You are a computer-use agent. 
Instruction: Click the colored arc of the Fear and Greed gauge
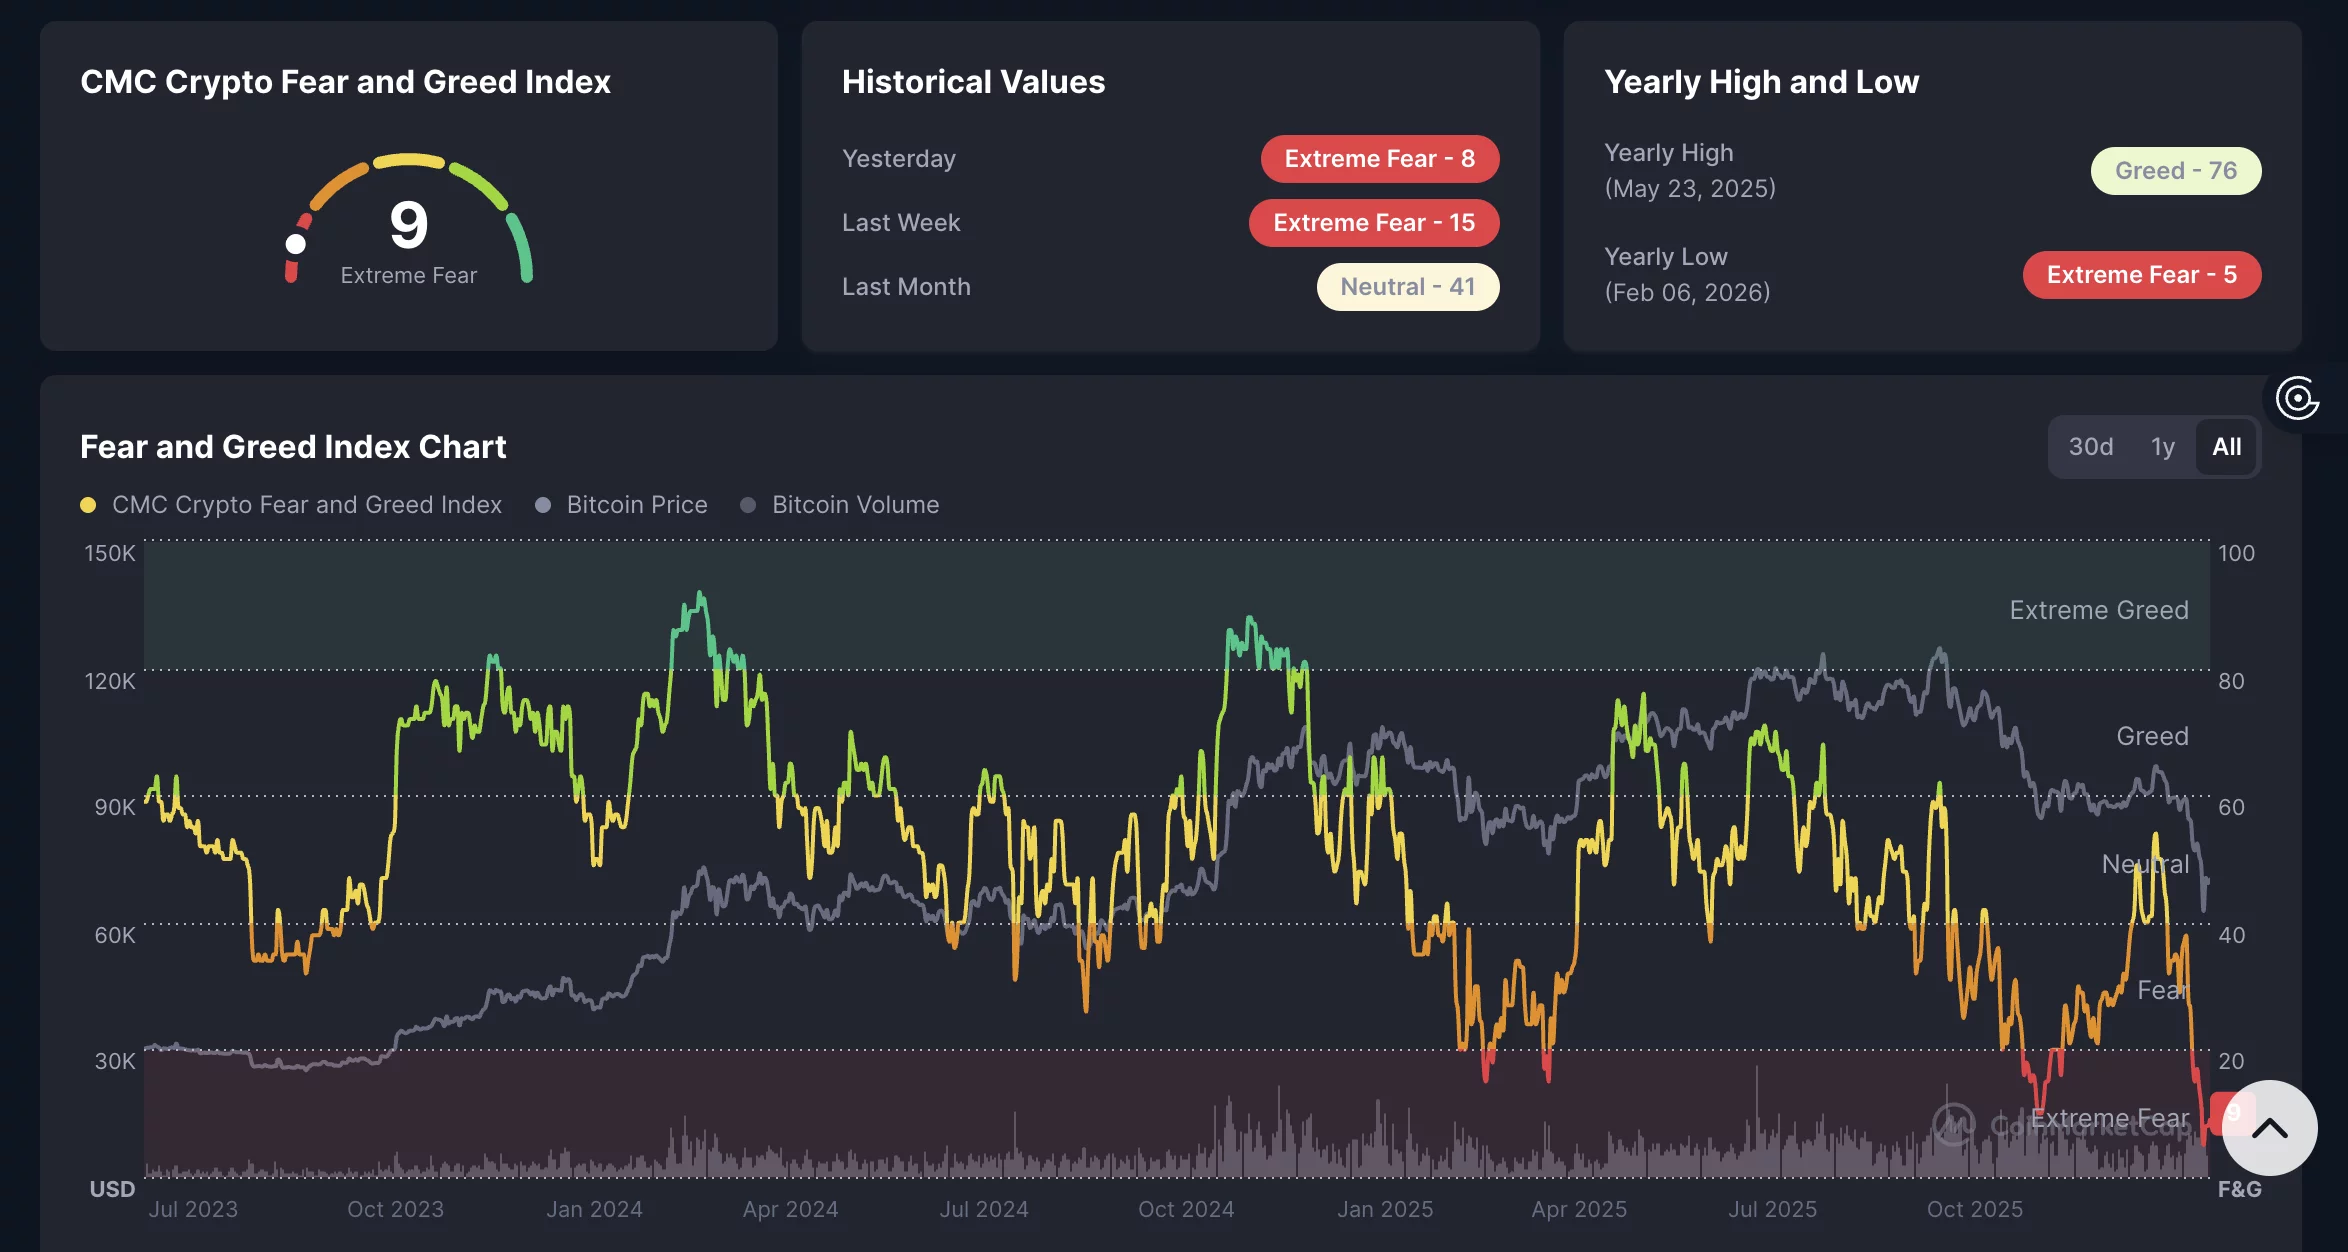pyautogui.click(x=408, y=163)
